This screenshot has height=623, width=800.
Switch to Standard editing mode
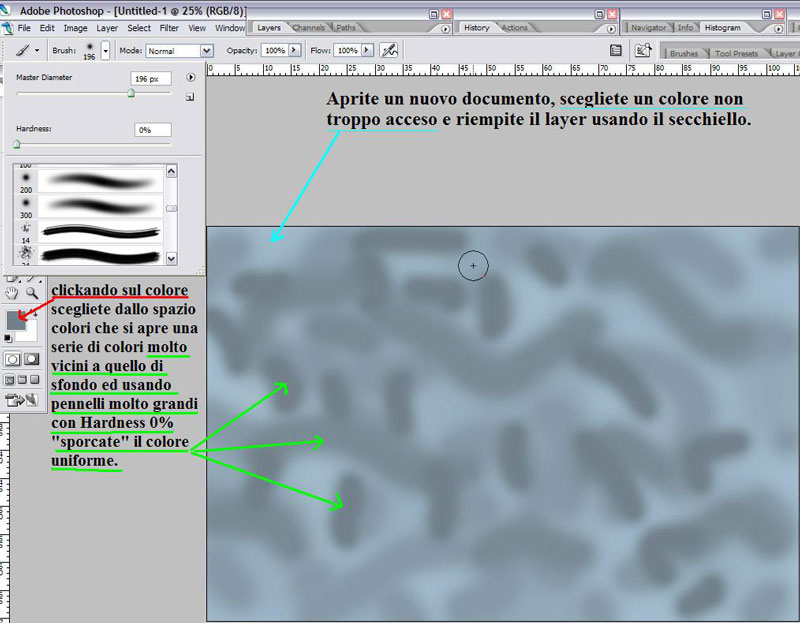click(13, 359)
